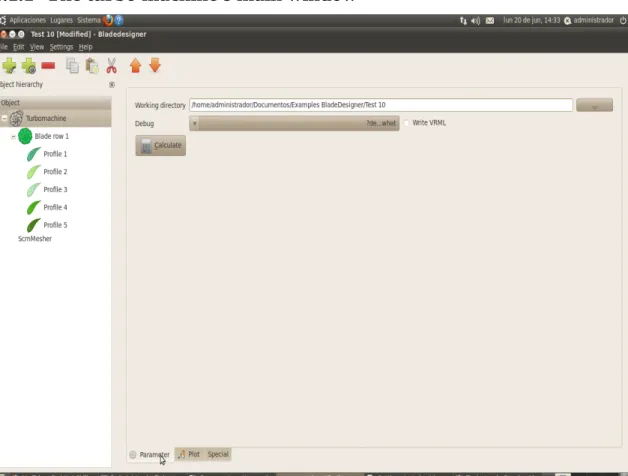This screenshot has width=628, height=476.
Task: Click the power shutdown icon
Action: click(623, 20)
